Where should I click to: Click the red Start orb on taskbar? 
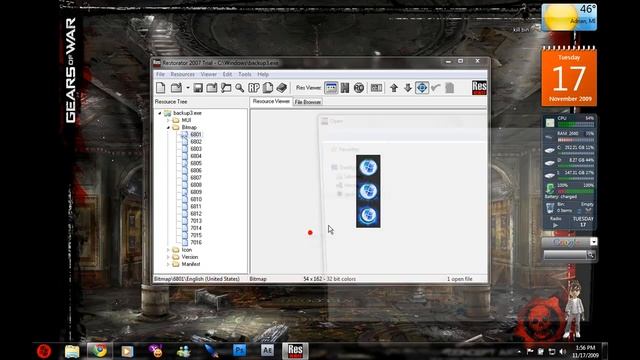click(x=44, y=351)
